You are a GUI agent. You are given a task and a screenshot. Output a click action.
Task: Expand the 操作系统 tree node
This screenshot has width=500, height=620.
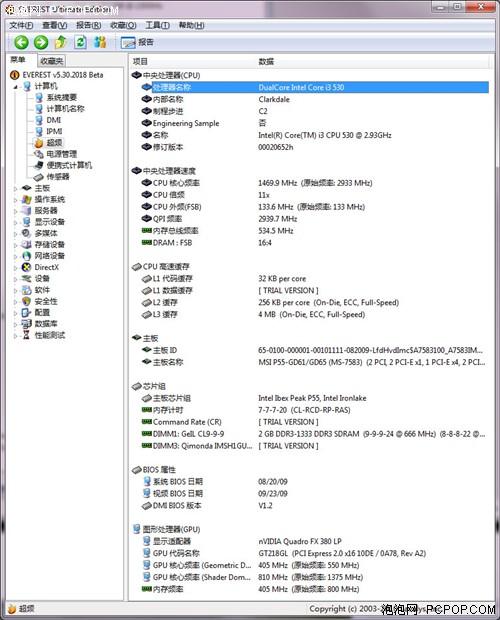16,200
